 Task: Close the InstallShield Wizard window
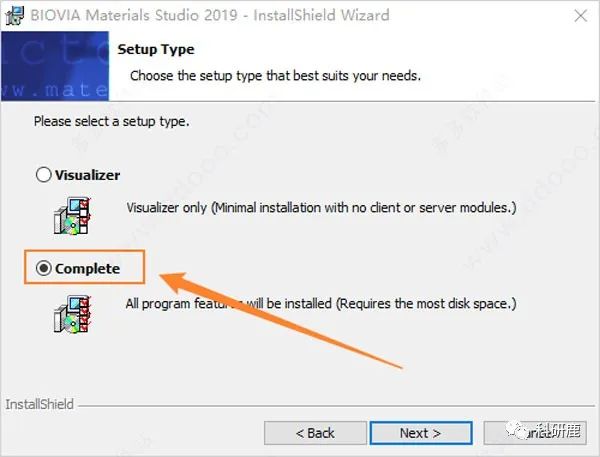pyautogui.click(x=581, y=16)
